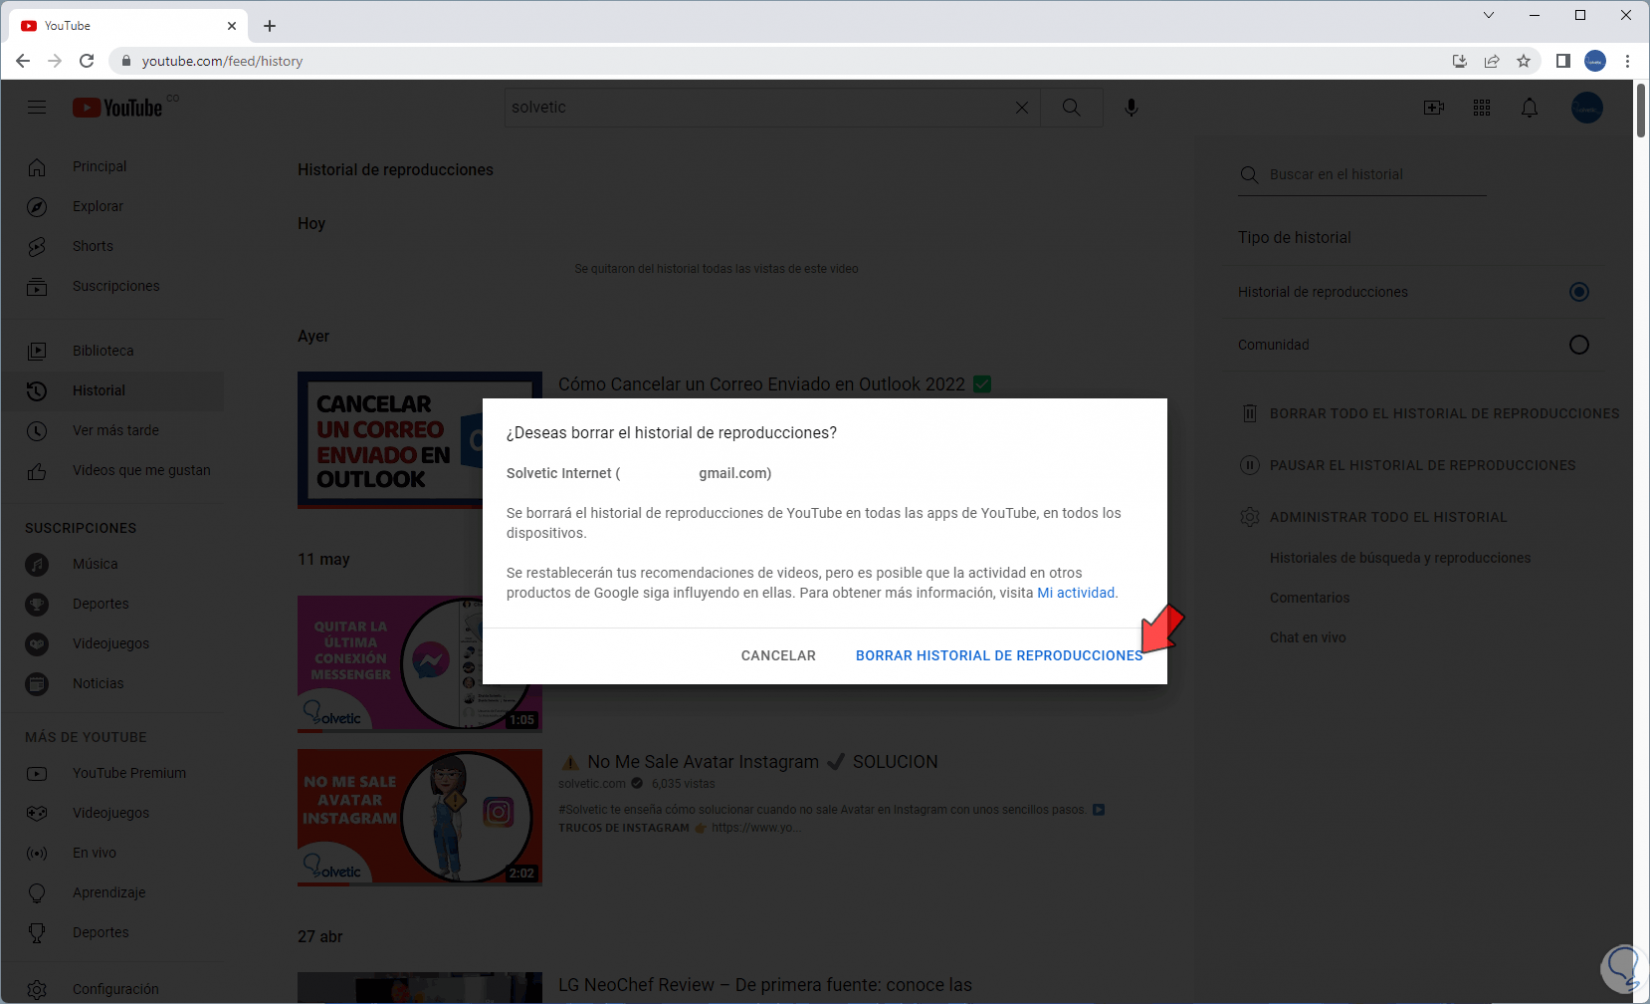Open the YouTube apps grid icon

click(x=1482, y=107)
